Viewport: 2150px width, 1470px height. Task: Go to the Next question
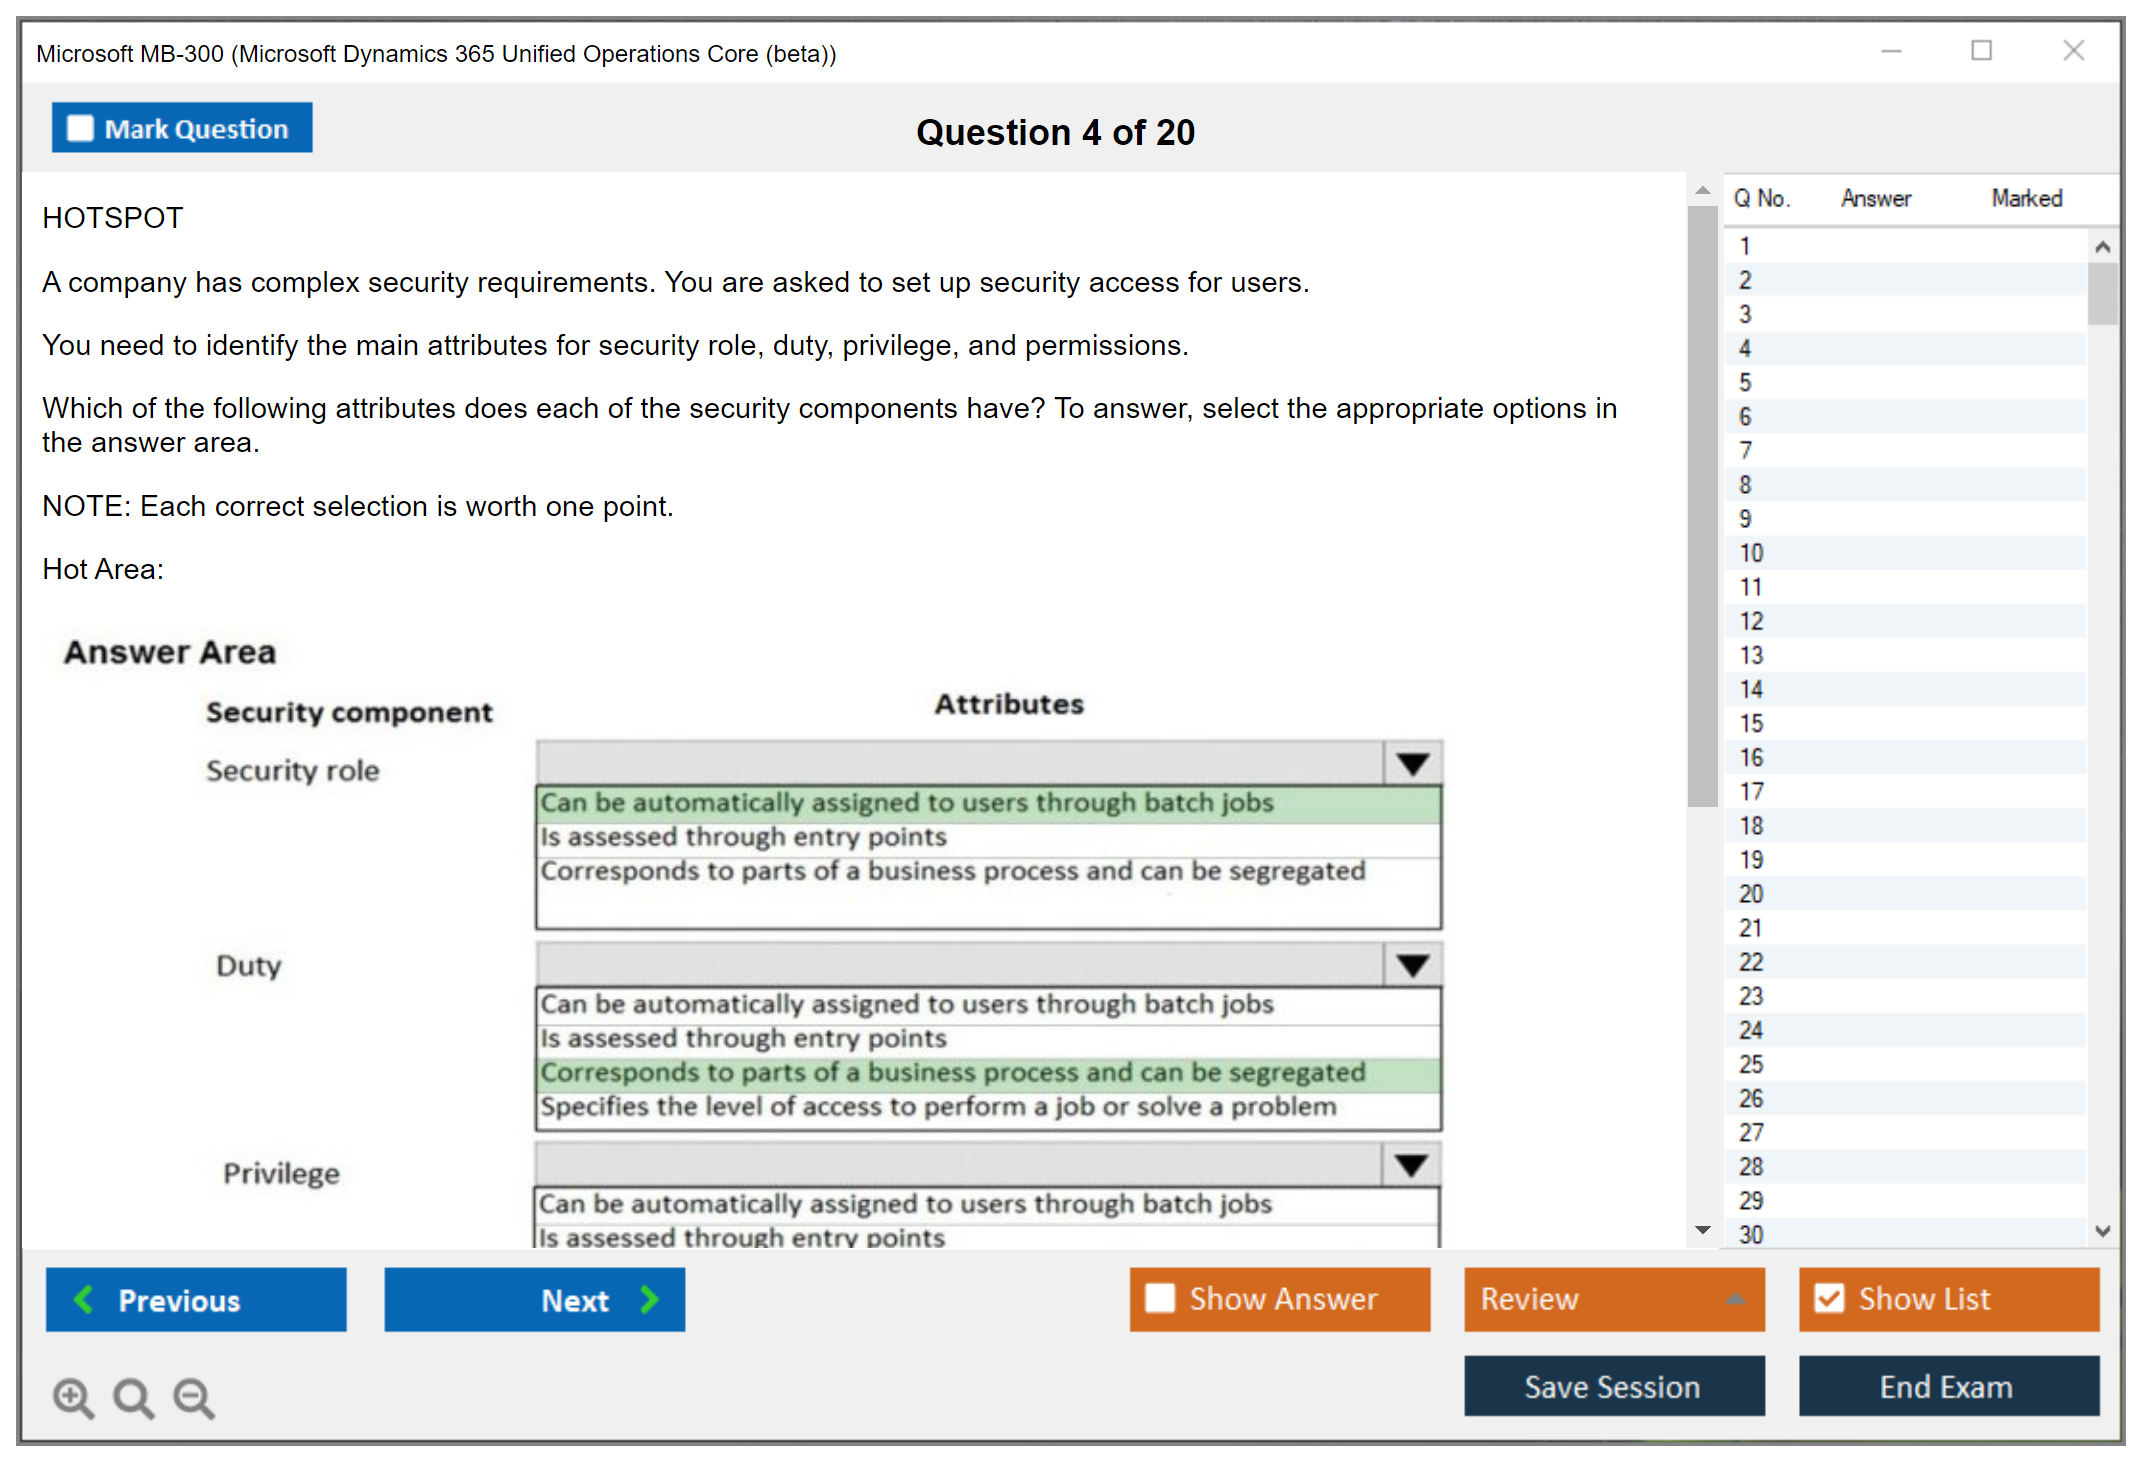pos(535,1299)
